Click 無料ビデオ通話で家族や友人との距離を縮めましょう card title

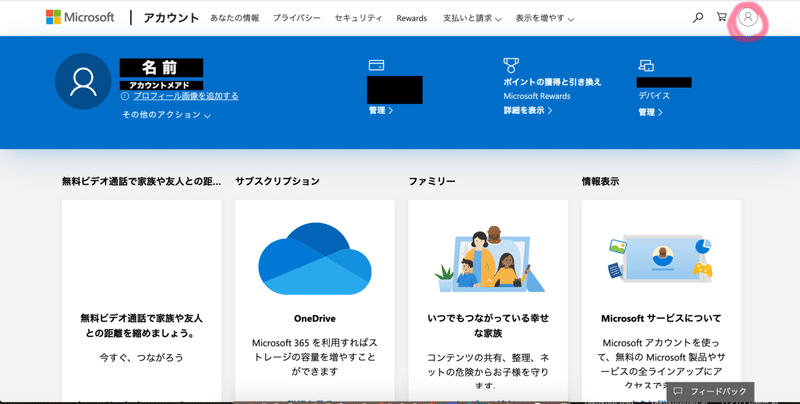click(141, 325)
